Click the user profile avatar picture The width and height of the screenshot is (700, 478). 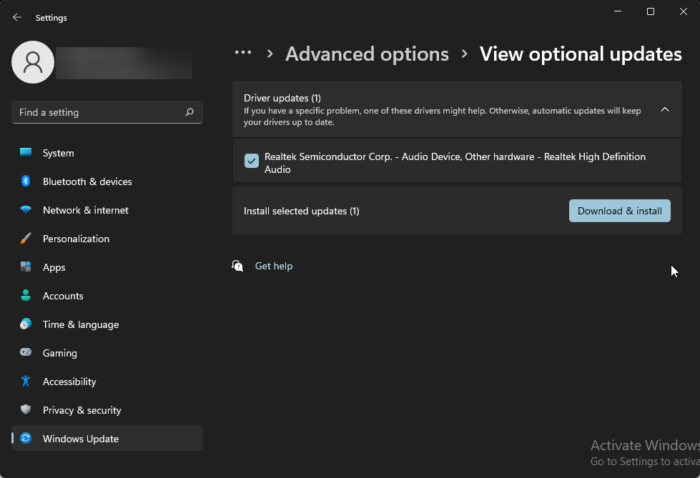click(x=32, y=62)
